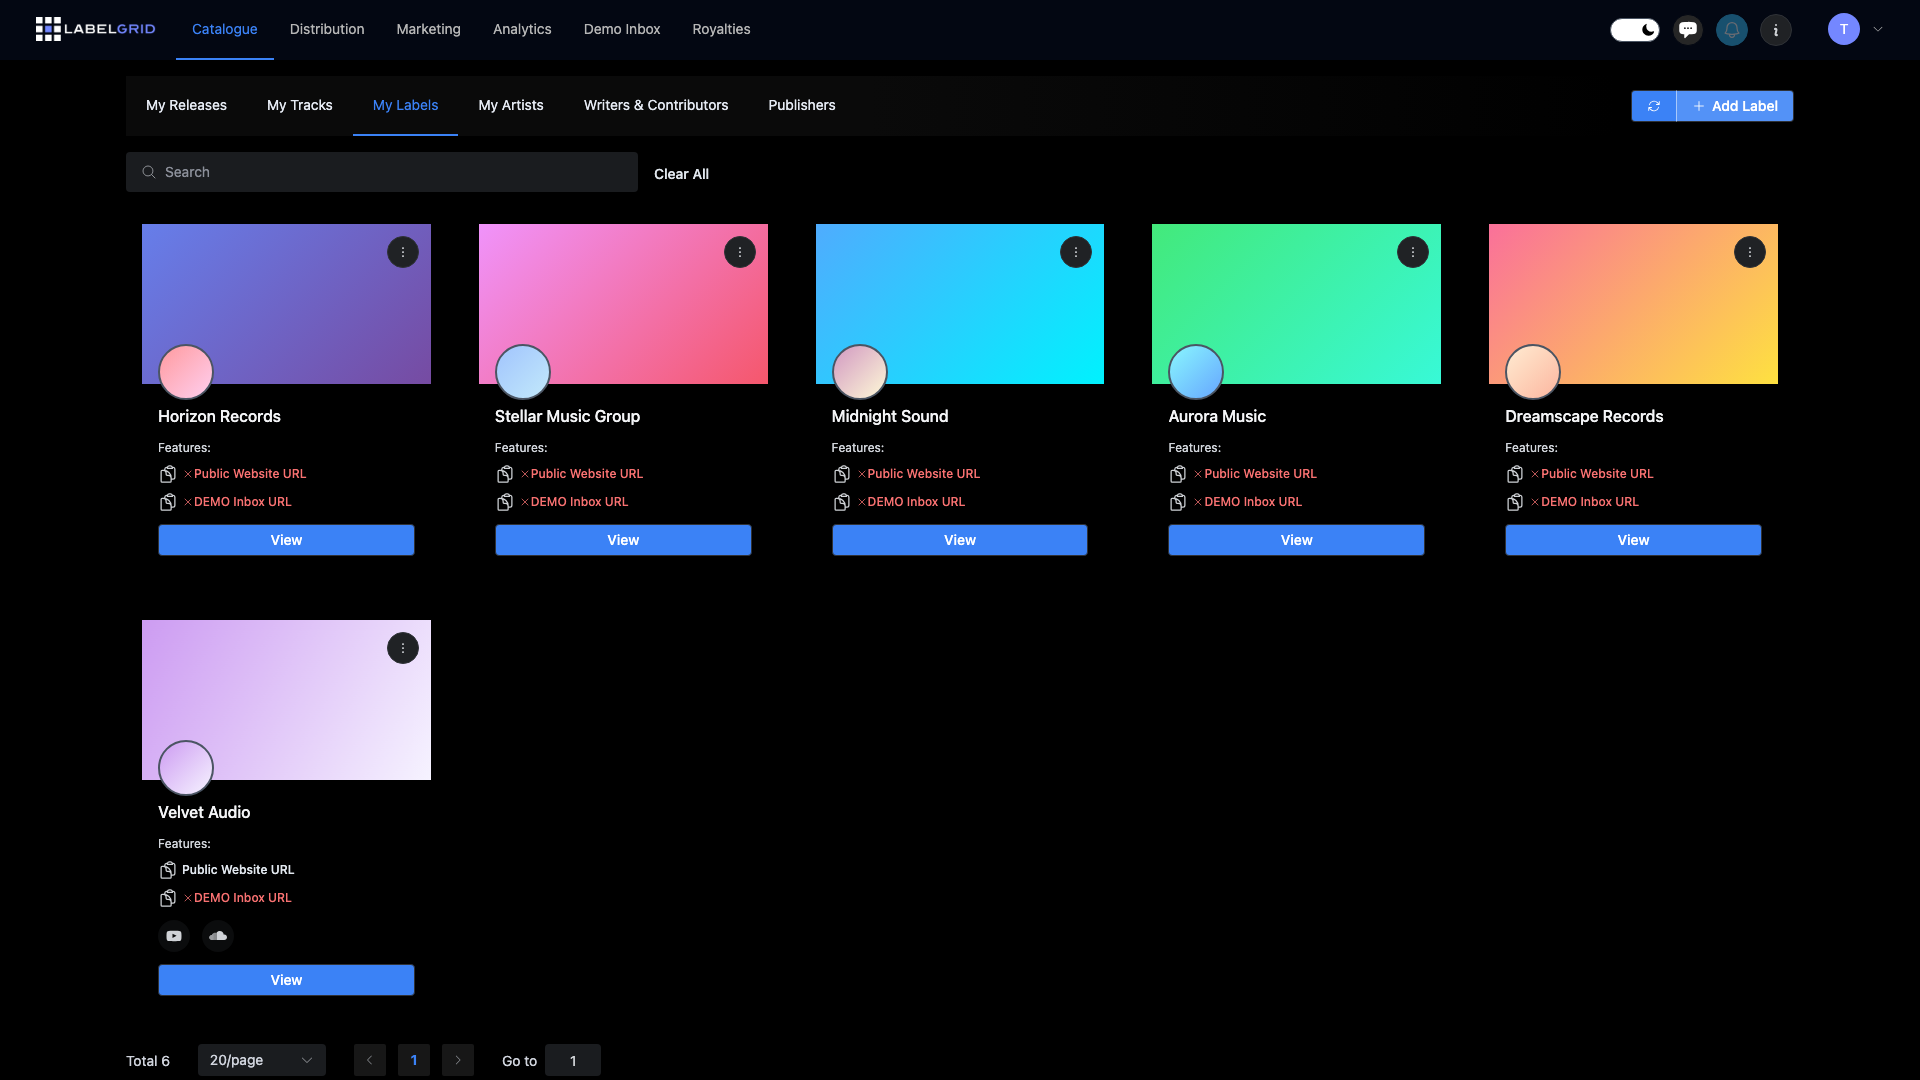Open the chat messages icon
This screenshot has height=1080, width=1920.
[x=1688, y=30]
